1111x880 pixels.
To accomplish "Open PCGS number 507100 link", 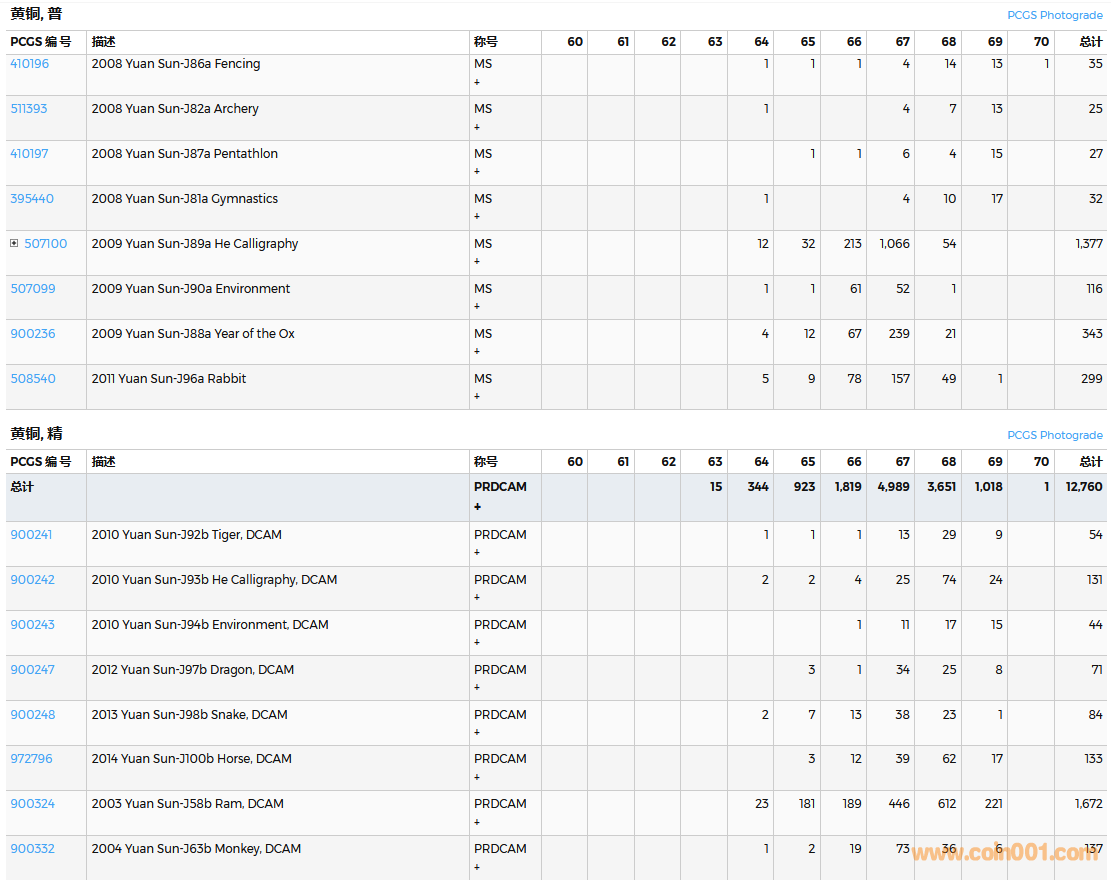I will pyautogui.click(x=46, y=244).
